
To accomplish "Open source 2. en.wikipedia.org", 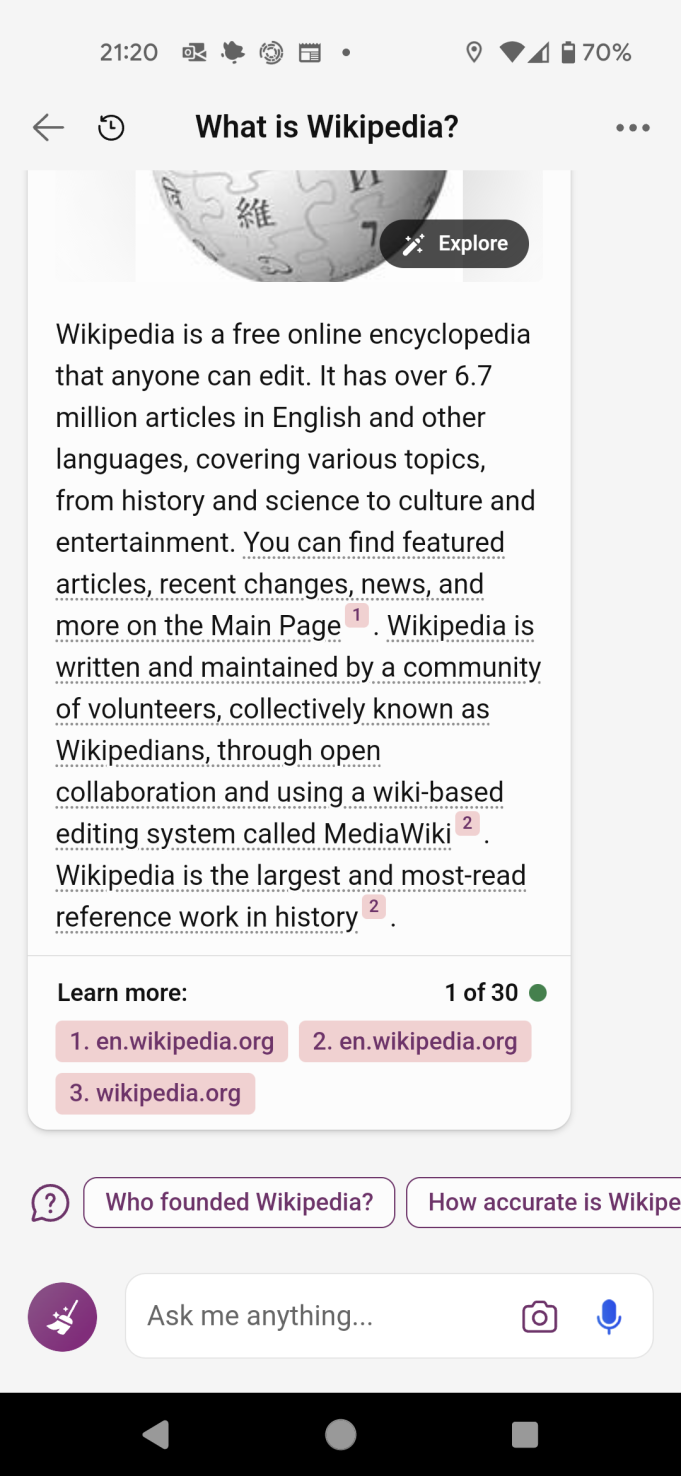I will coord(415,1041).
